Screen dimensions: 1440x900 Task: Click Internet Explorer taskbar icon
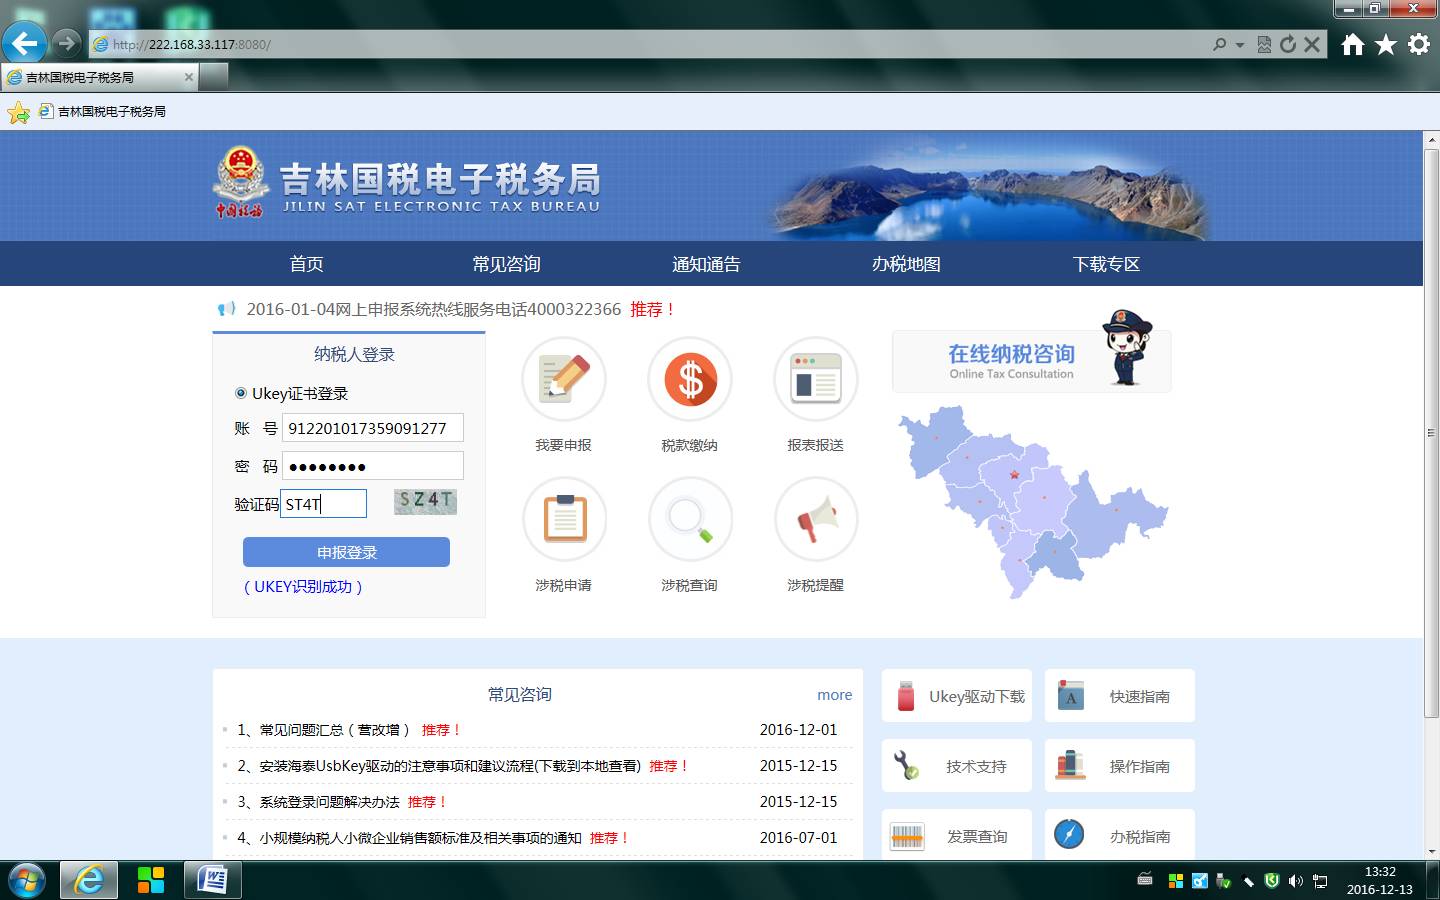click(89, 880)
